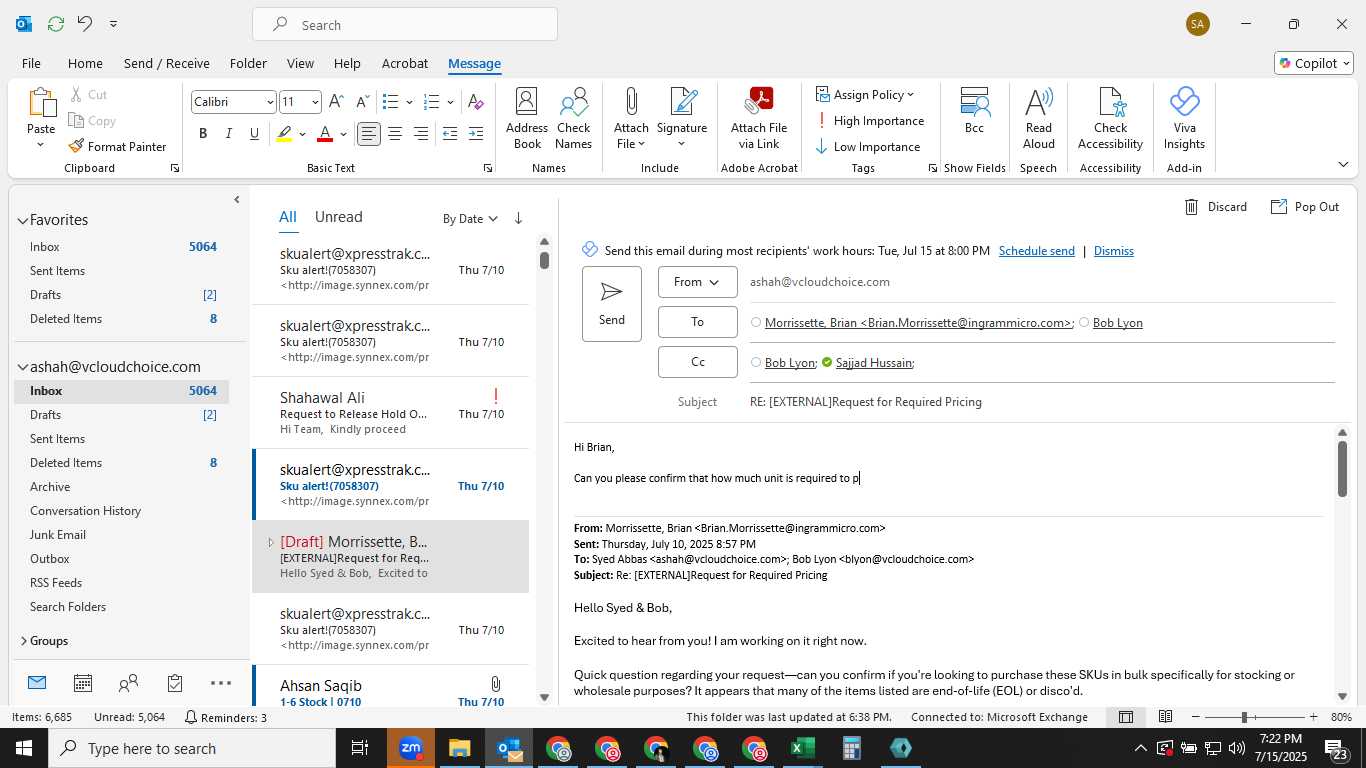Click the Send button
The image size is (1366, 768).
click(x=612, y=304)
